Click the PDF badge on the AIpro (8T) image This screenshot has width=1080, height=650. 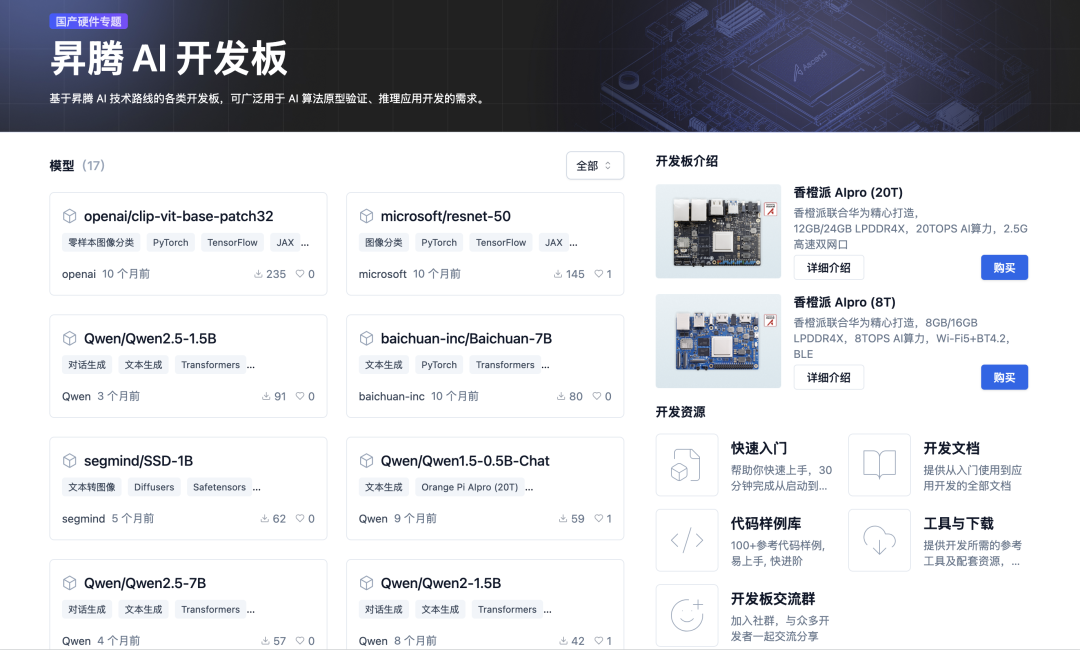click(x=770, y=321)
